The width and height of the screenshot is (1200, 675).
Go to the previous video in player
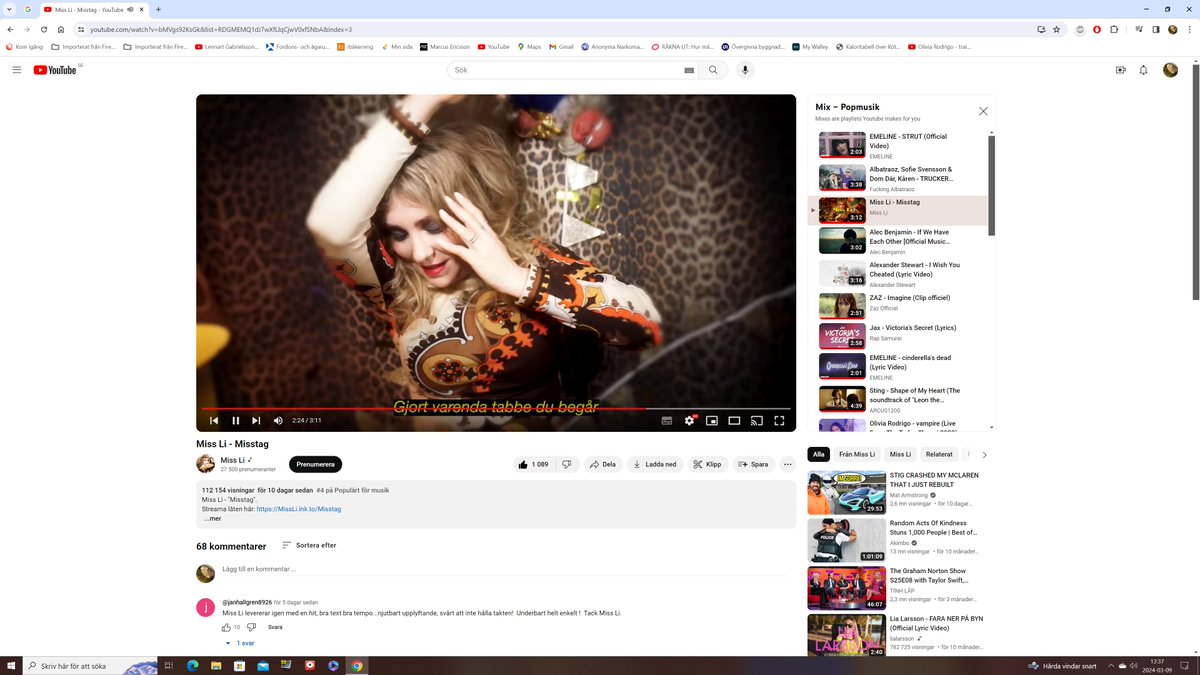[x=214, y=421]
